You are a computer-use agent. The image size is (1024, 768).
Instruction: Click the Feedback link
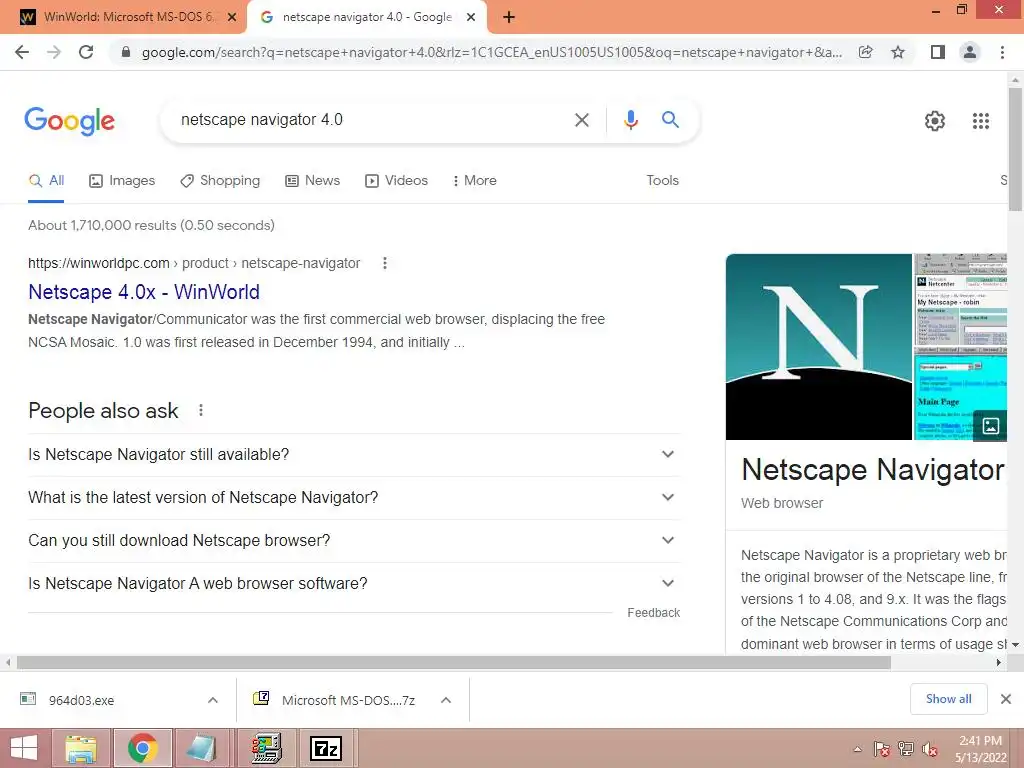point(654,613)
